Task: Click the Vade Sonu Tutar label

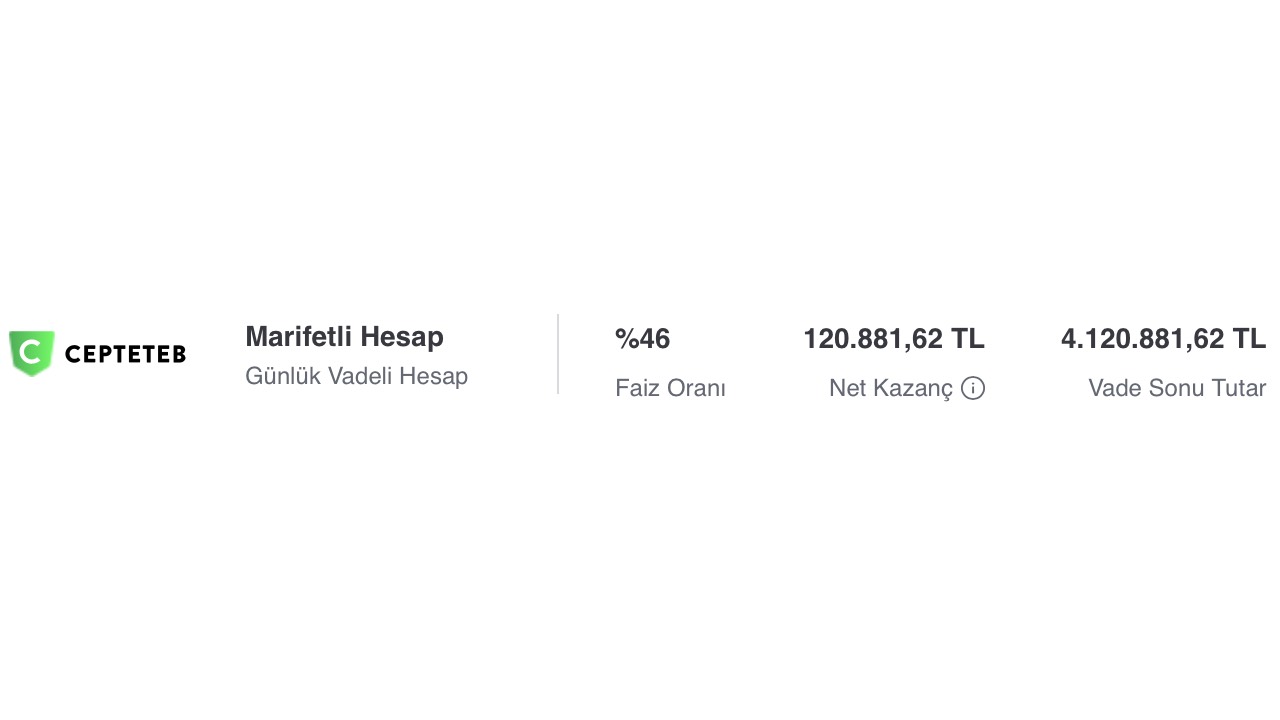Action: coord(1177,388)
